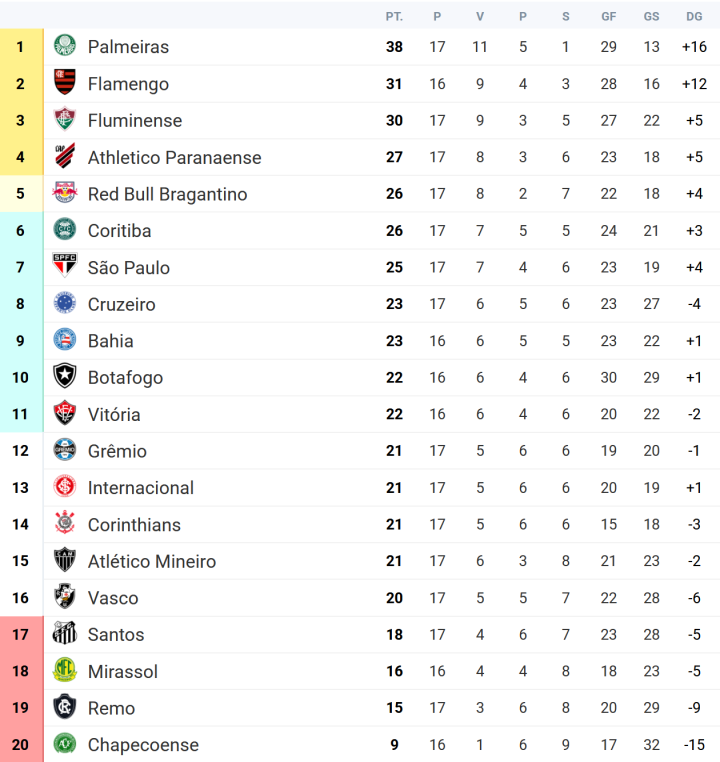Click the Internacional team name
Viewport: 720px width, 762px height.
(140, 488)
